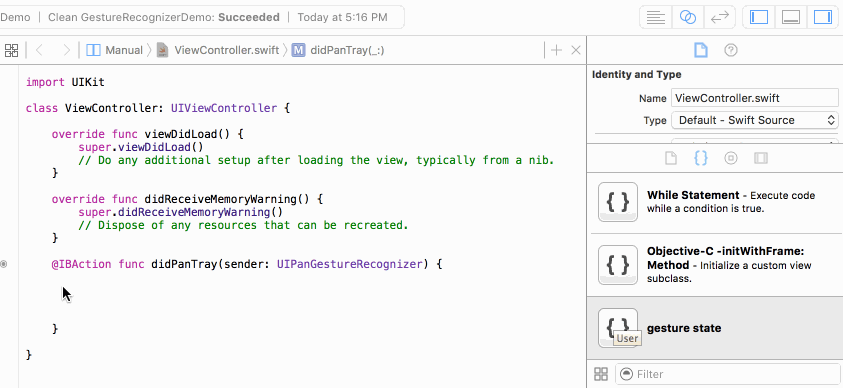Viewport: 843px width, 388px height.
Task: Select the While Statement snippet
Action: (x=715, y=202)
